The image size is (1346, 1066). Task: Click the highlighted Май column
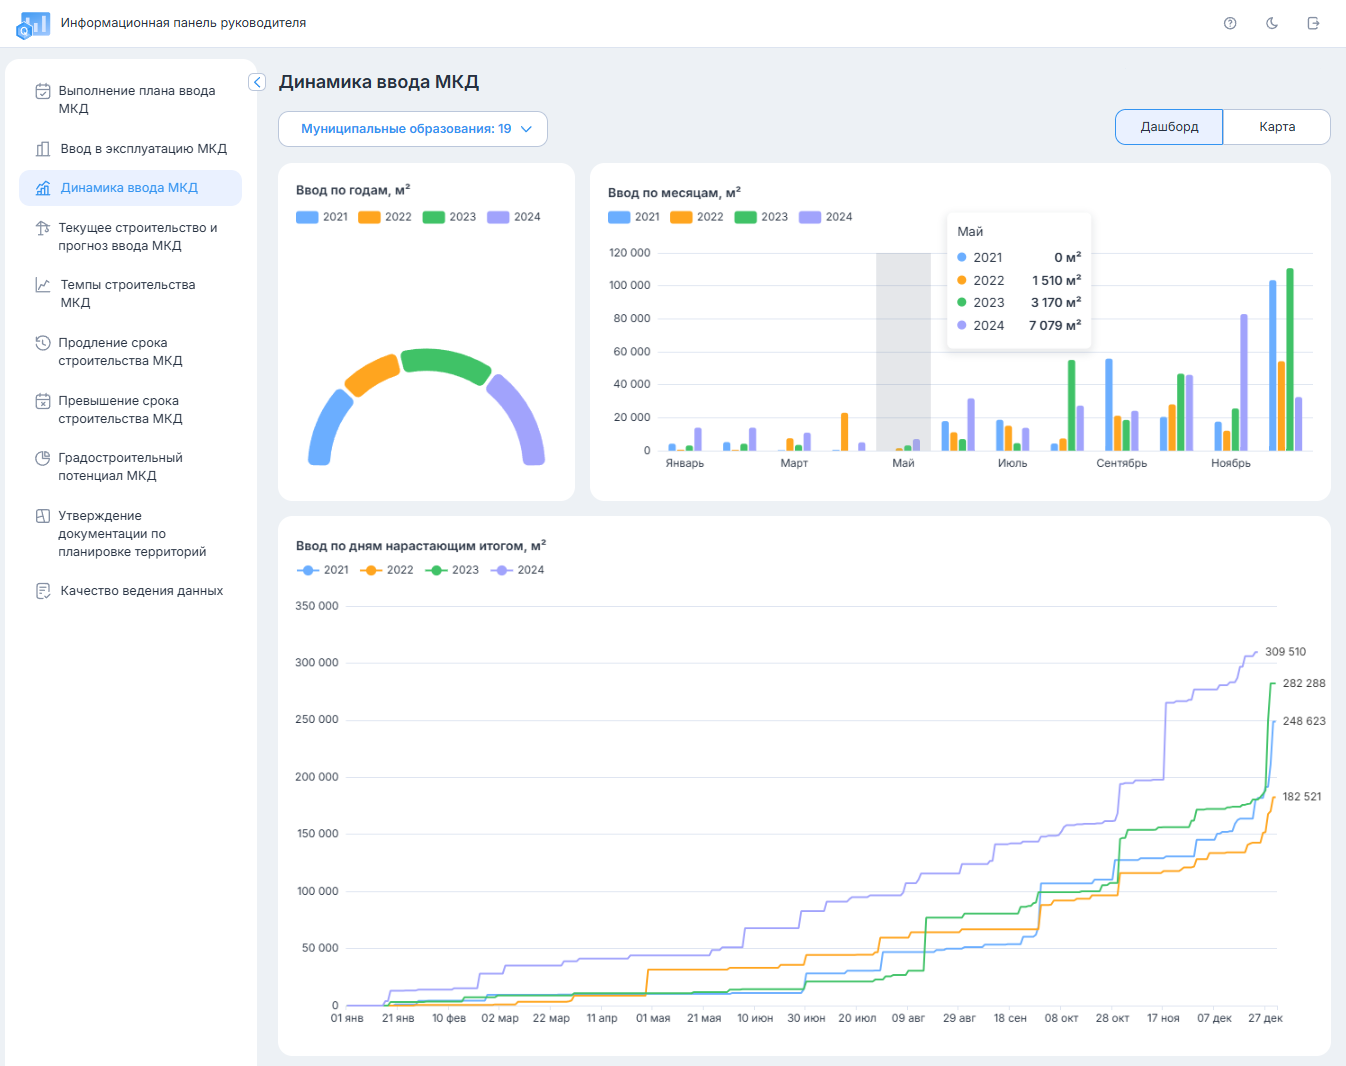pyautogui.click(x=903, y=352)
